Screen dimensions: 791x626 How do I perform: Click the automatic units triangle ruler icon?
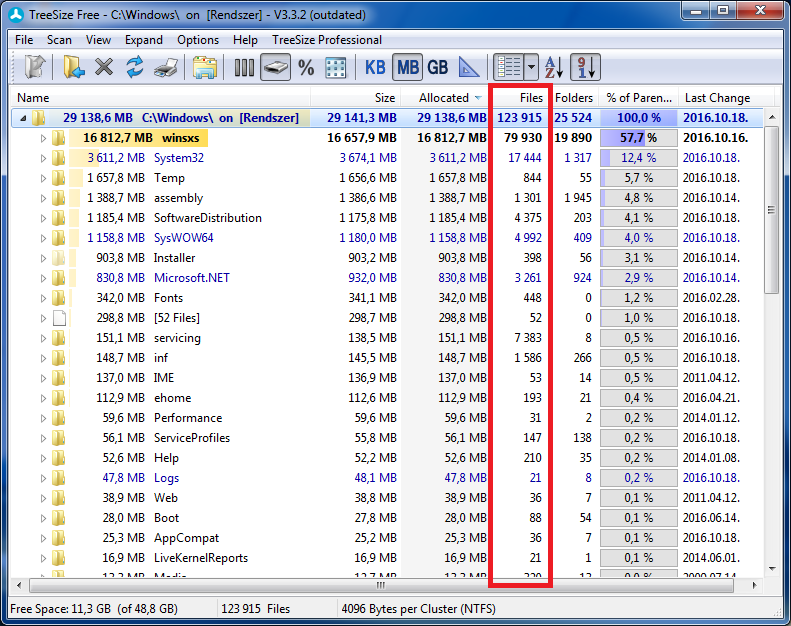tap(469, 68)
